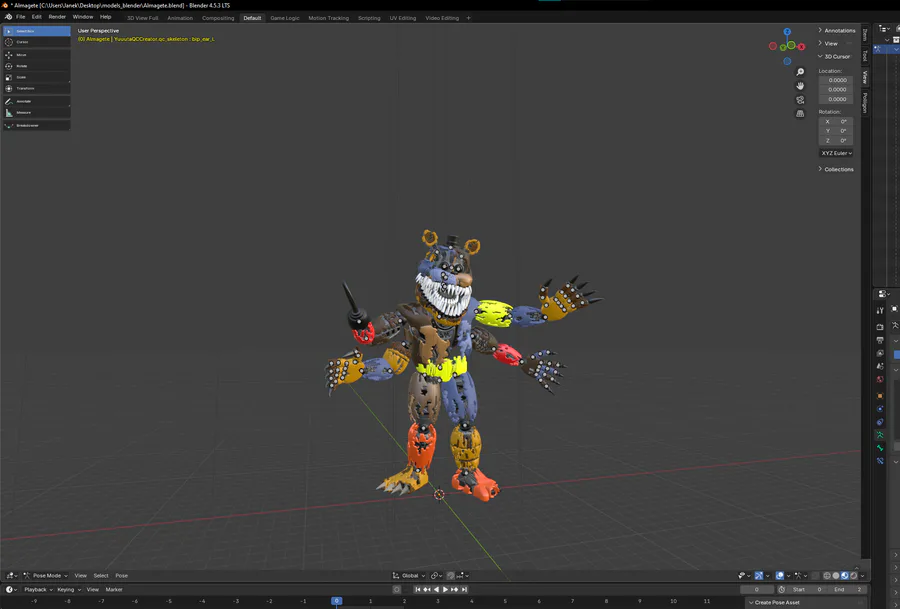Switch to the Scripting workspace tab

(x=369, y=18)
